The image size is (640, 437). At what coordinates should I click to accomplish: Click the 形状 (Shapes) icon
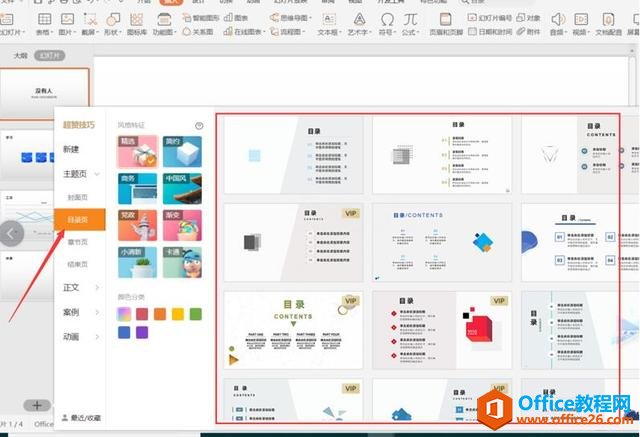click(x=116, y=20)
